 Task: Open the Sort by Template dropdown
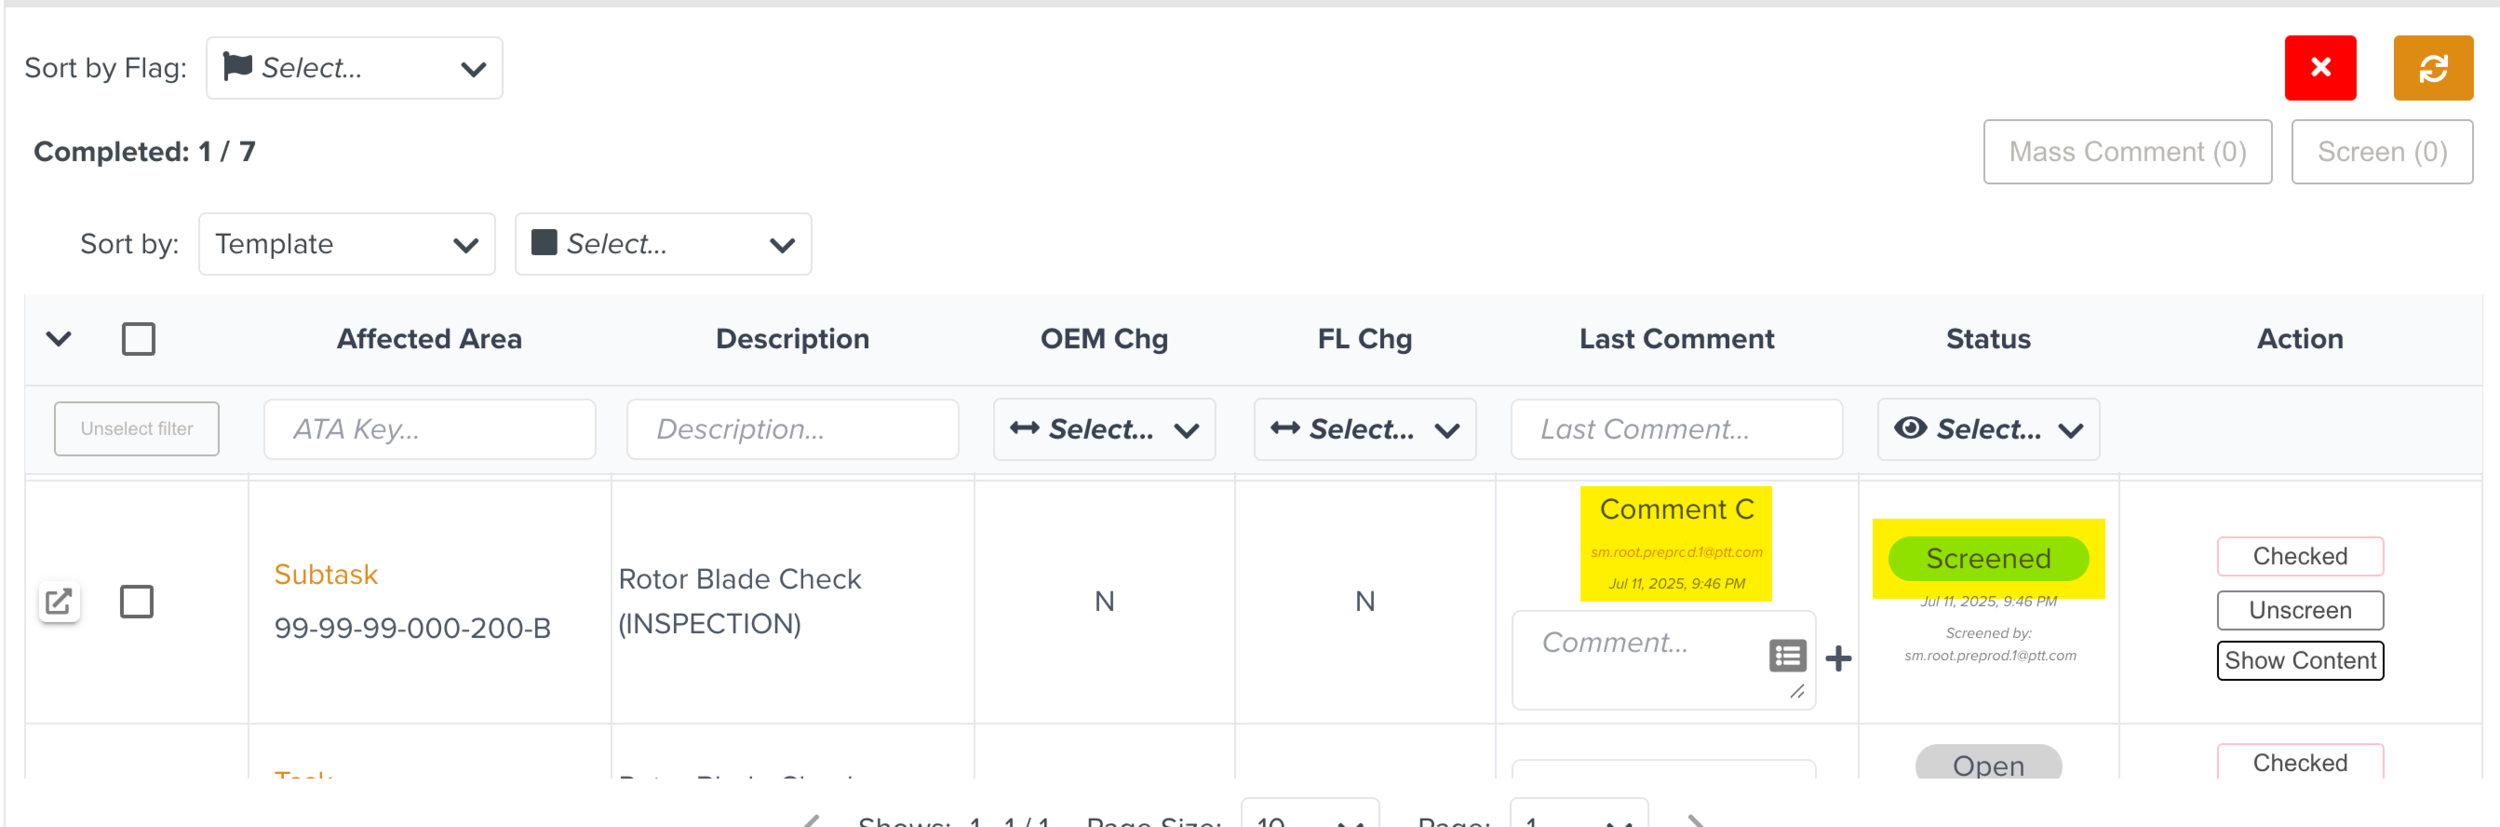tap(346, 244)
